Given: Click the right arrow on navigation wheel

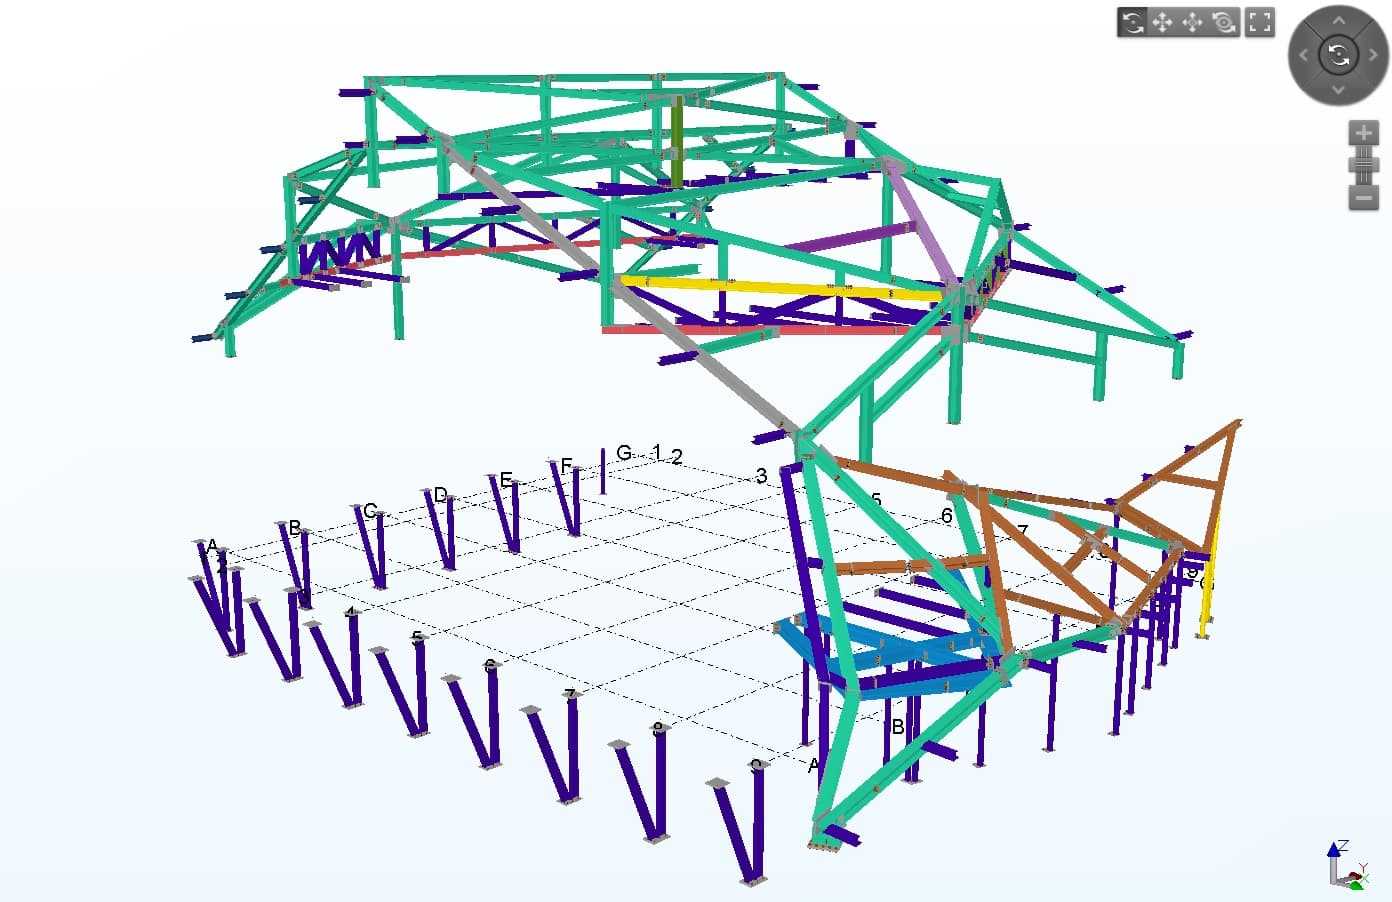Looking at the screenshot, I should tap(1375, 55).
